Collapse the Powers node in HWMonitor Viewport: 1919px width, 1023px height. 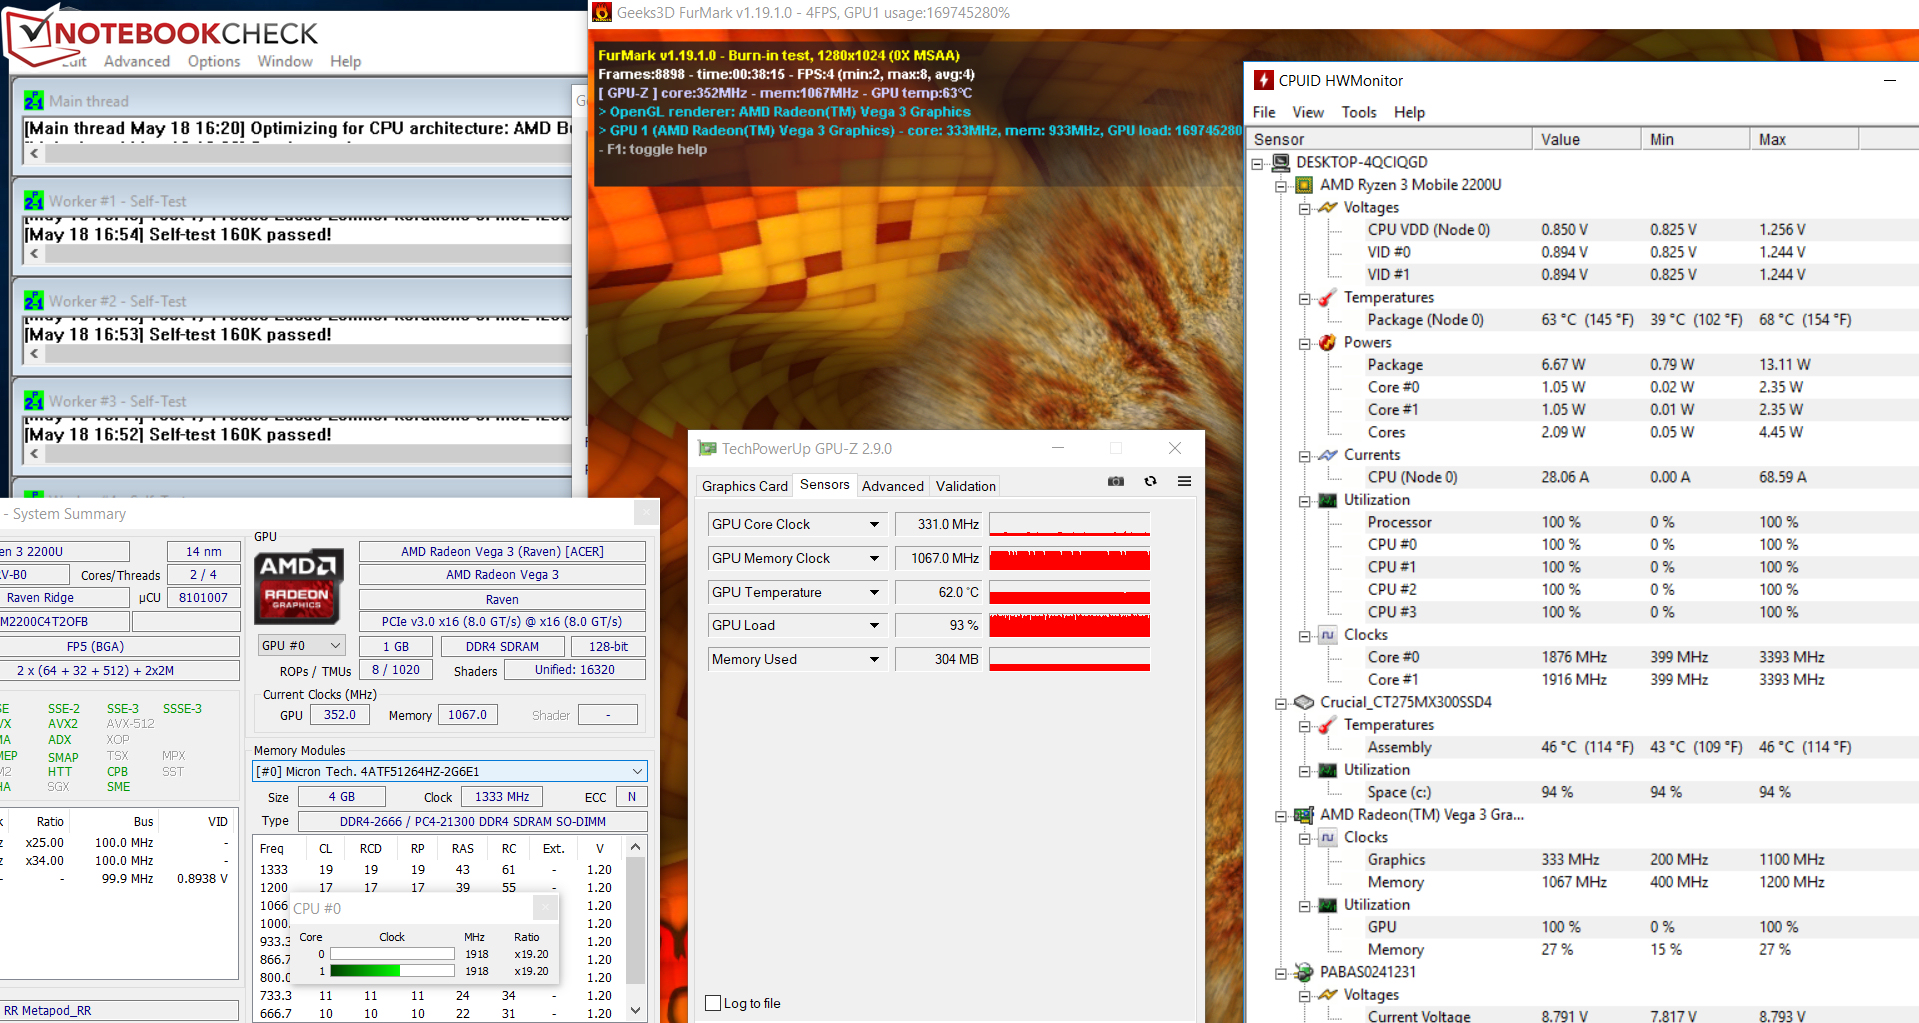[1305, 343]
